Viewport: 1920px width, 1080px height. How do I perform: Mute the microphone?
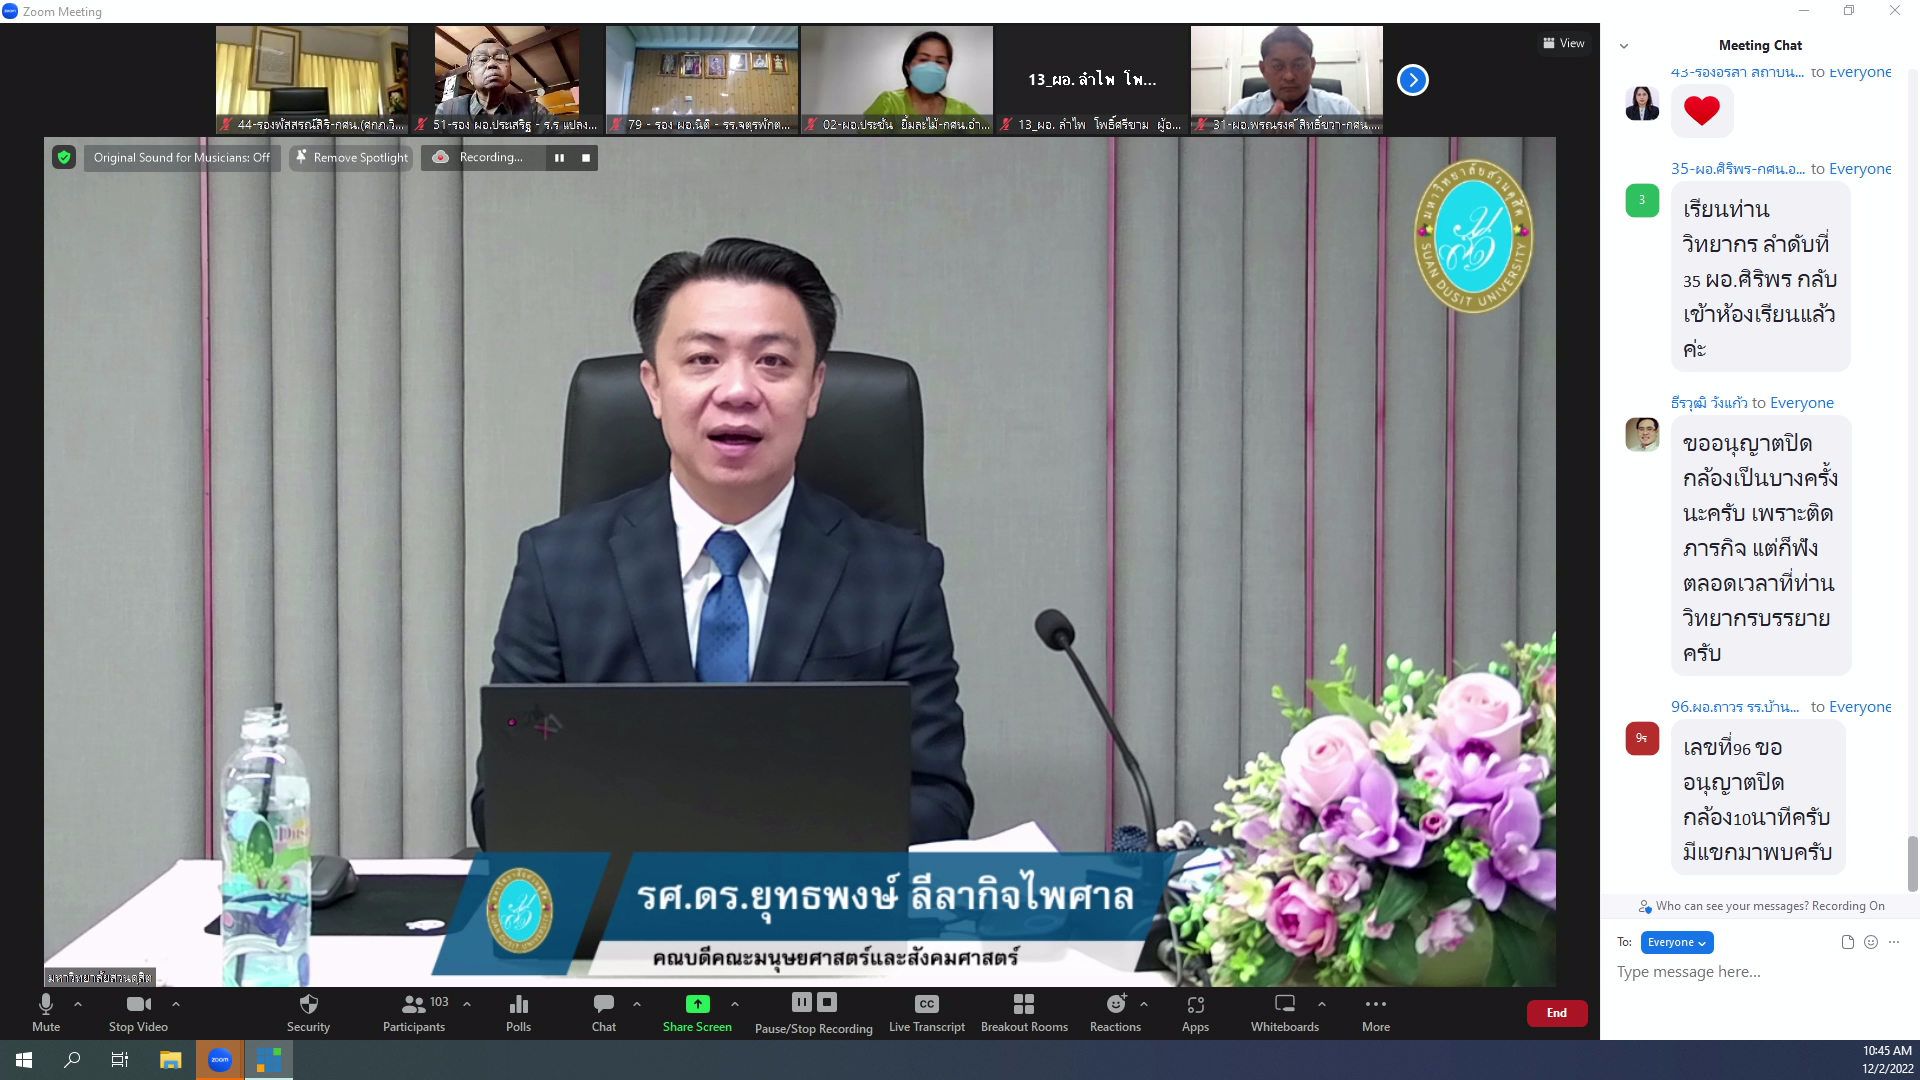(x=46, y=1012)
